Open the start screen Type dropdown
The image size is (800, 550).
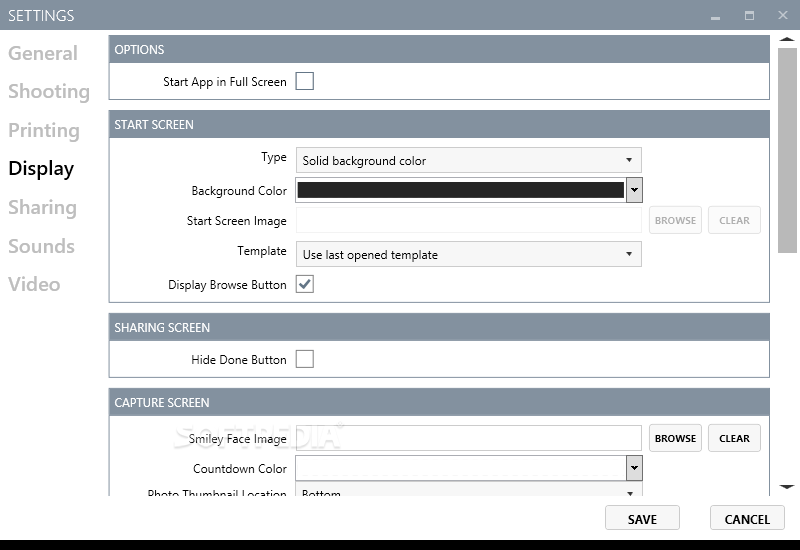[468, 160]
